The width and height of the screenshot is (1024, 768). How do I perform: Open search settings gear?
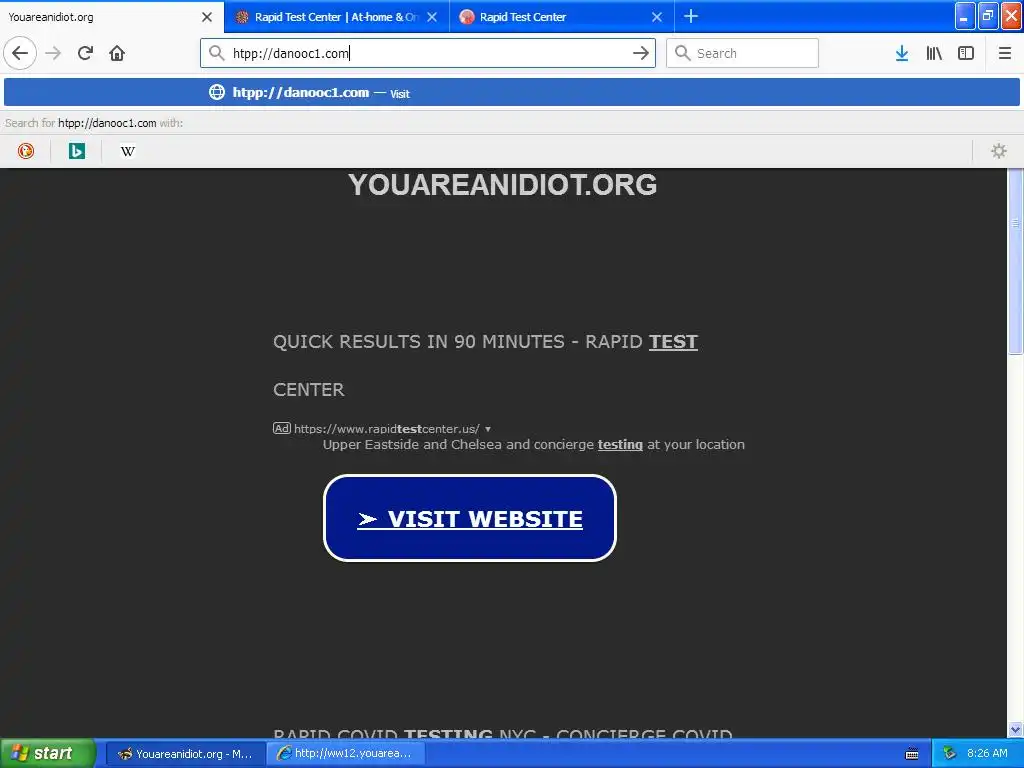(x=999, y=151)
